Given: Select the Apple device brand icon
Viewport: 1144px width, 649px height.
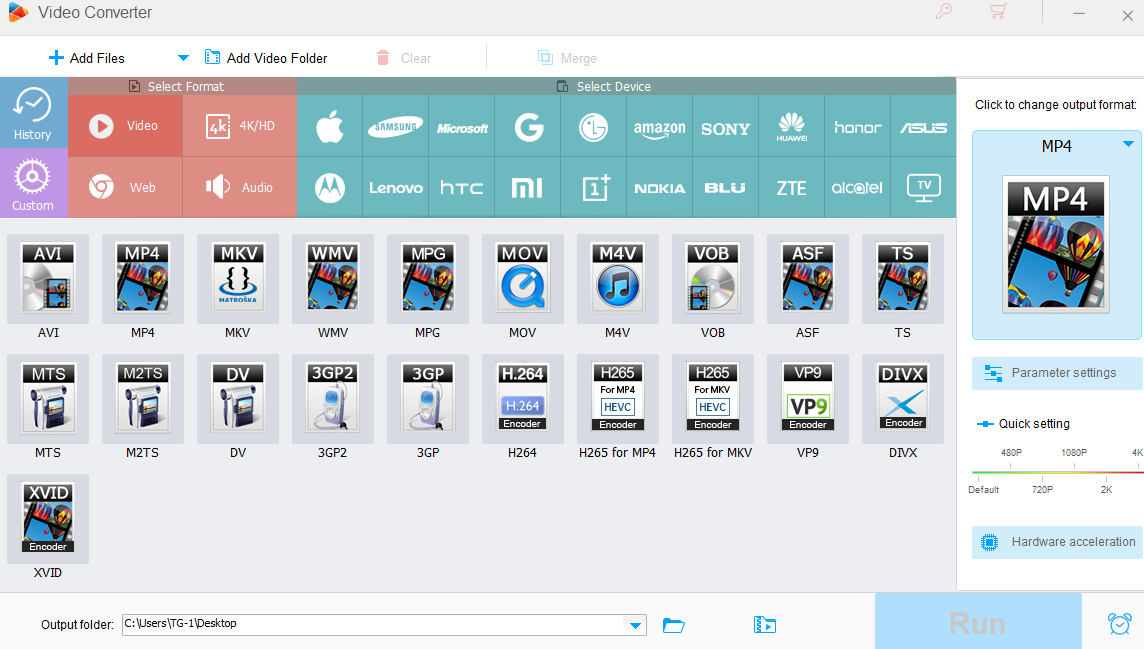Looking at the screenshot, I should click(330, 127).
